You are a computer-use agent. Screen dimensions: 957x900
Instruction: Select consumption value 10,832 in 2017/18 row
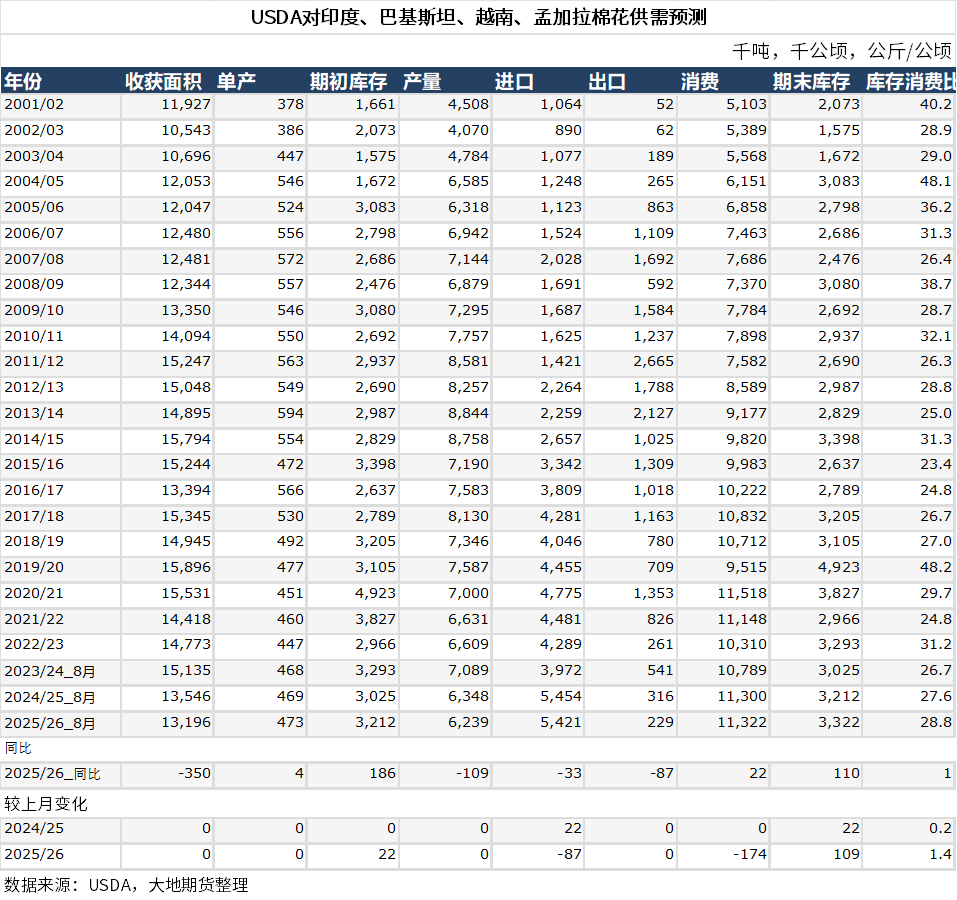(742, 516)
